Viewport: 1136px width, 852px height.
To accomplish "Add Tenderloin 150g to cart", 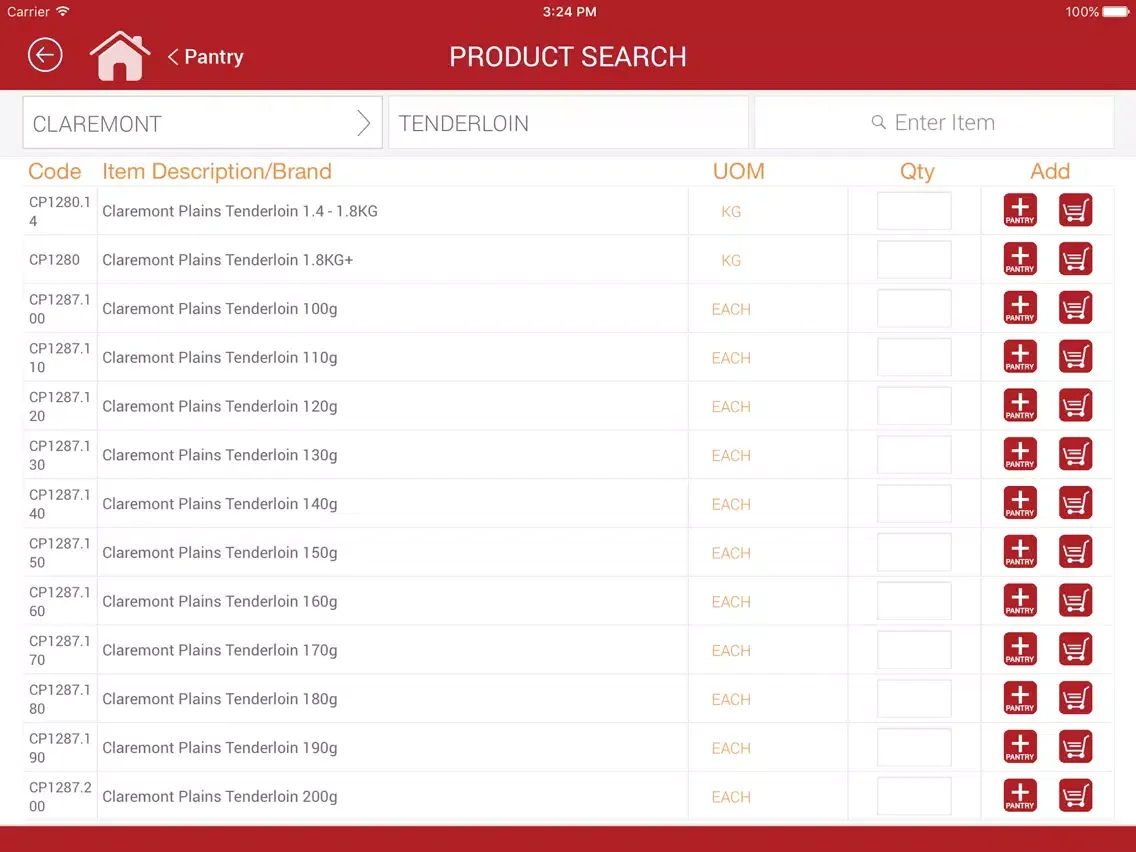I will (1075, 552).
